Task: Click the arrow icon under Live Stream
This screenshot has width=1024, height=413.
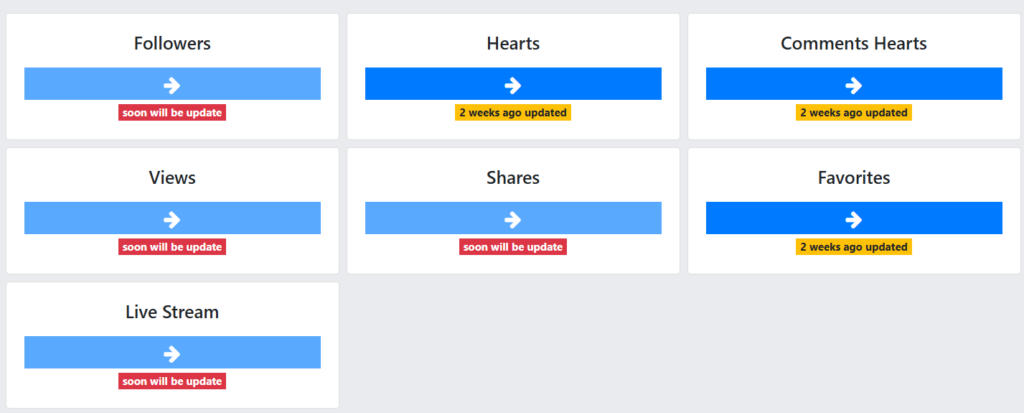Action: click(x=172, y=352)
